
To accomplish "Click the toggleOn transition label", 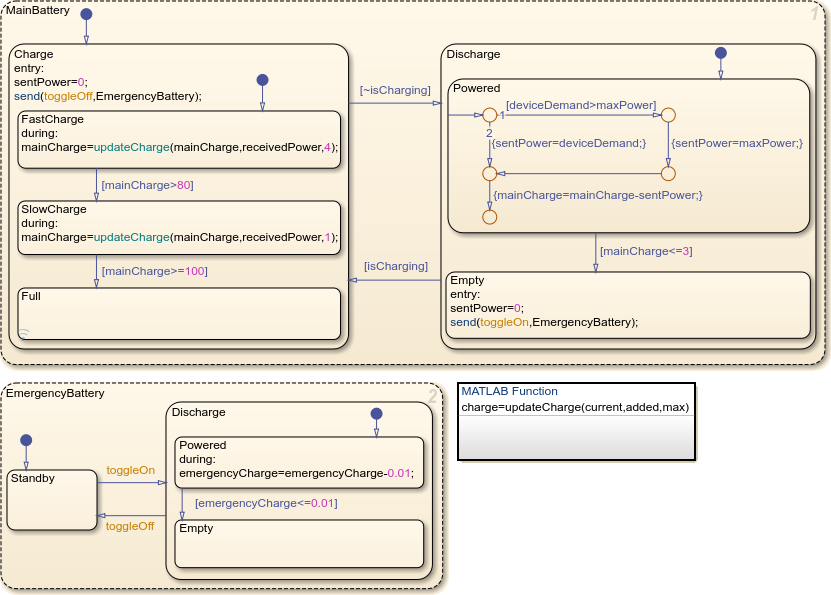I will (x=130, y=470).
